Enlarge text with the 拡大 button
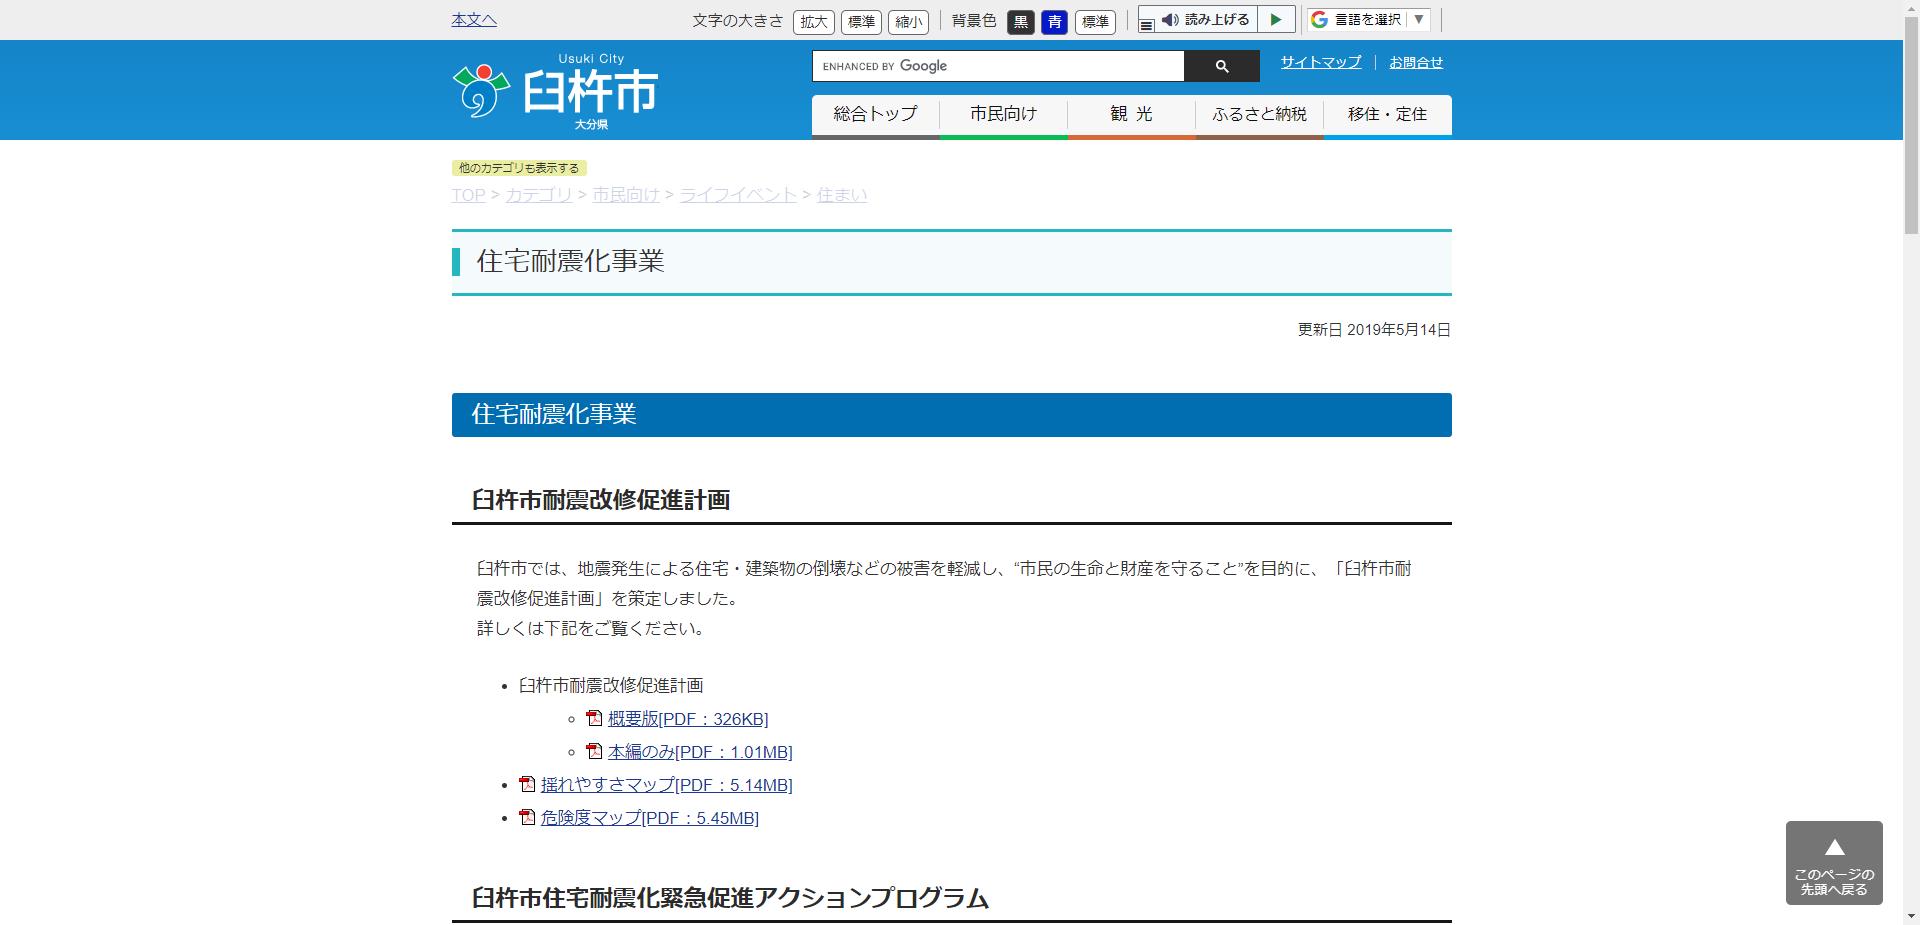Screen dimensions: 1920x925 point(812,22)
